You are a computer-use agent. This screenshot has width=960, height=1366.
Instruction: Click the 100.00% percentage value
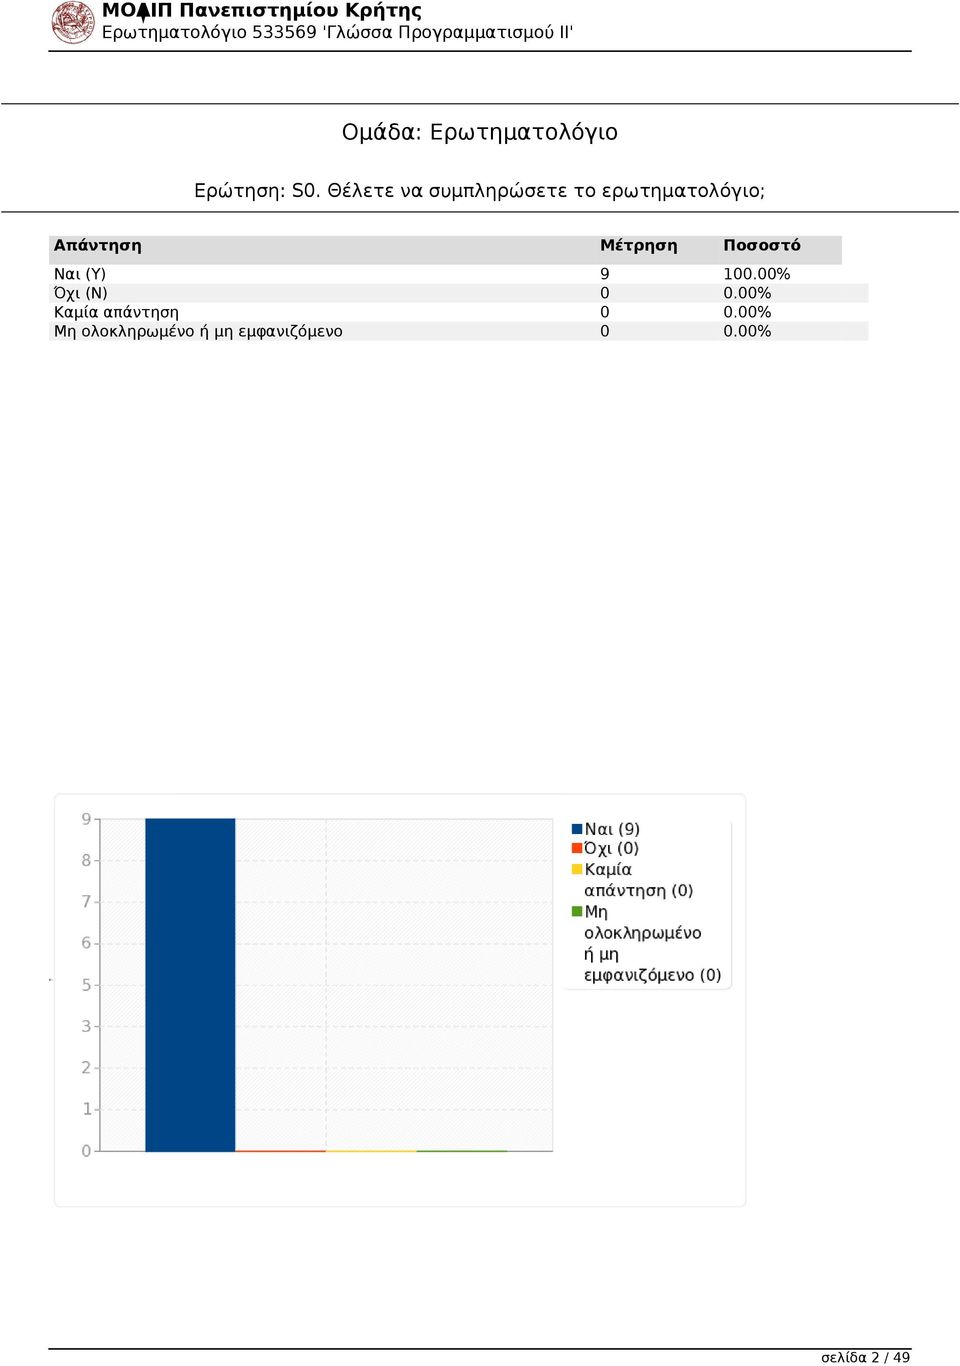point(757,274)
